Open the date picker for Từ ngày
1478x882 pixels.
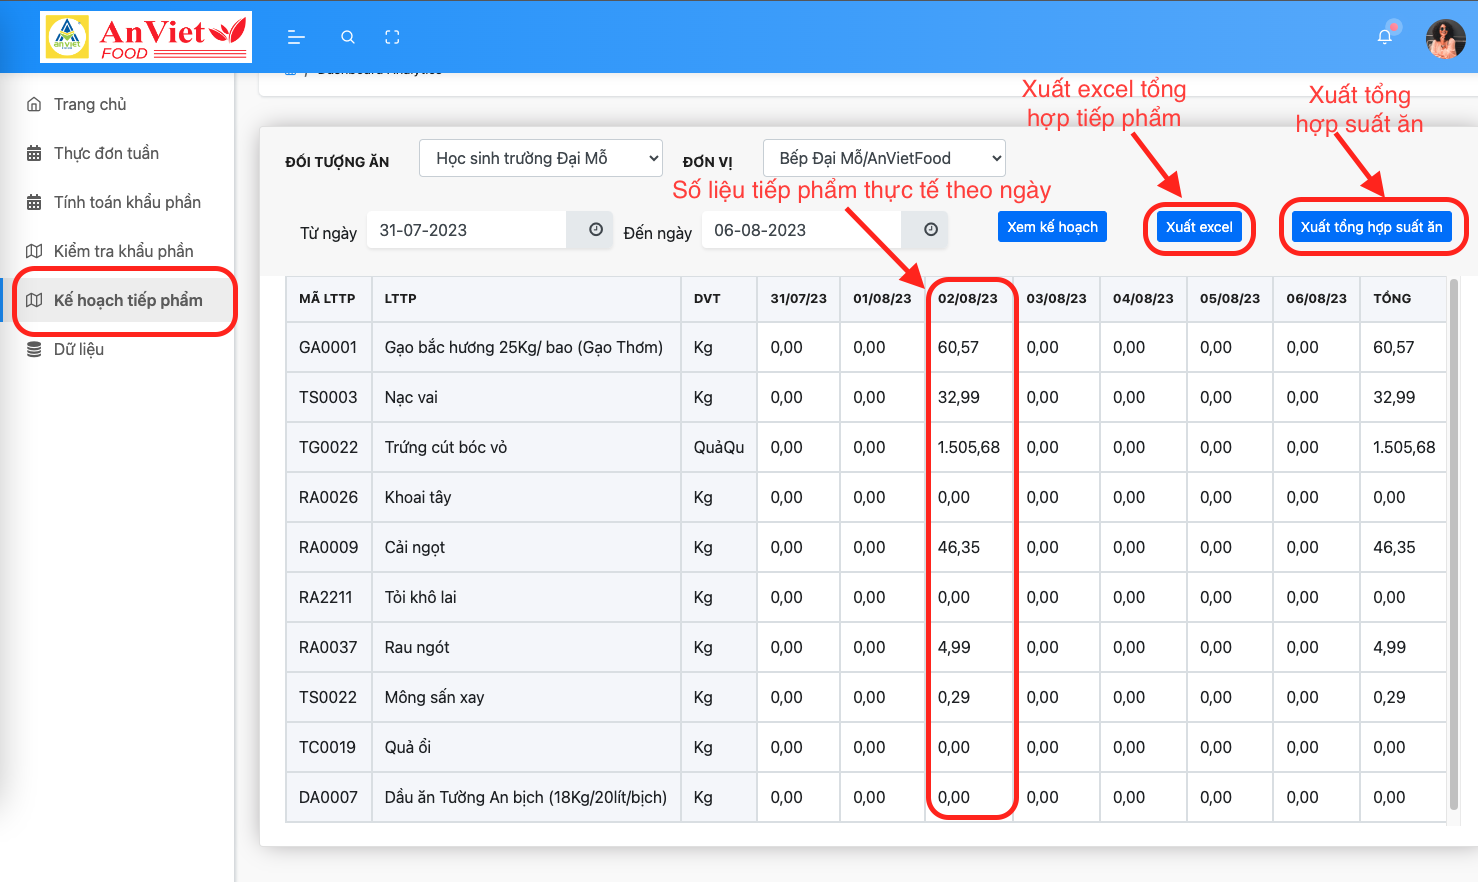click(592, 229)
